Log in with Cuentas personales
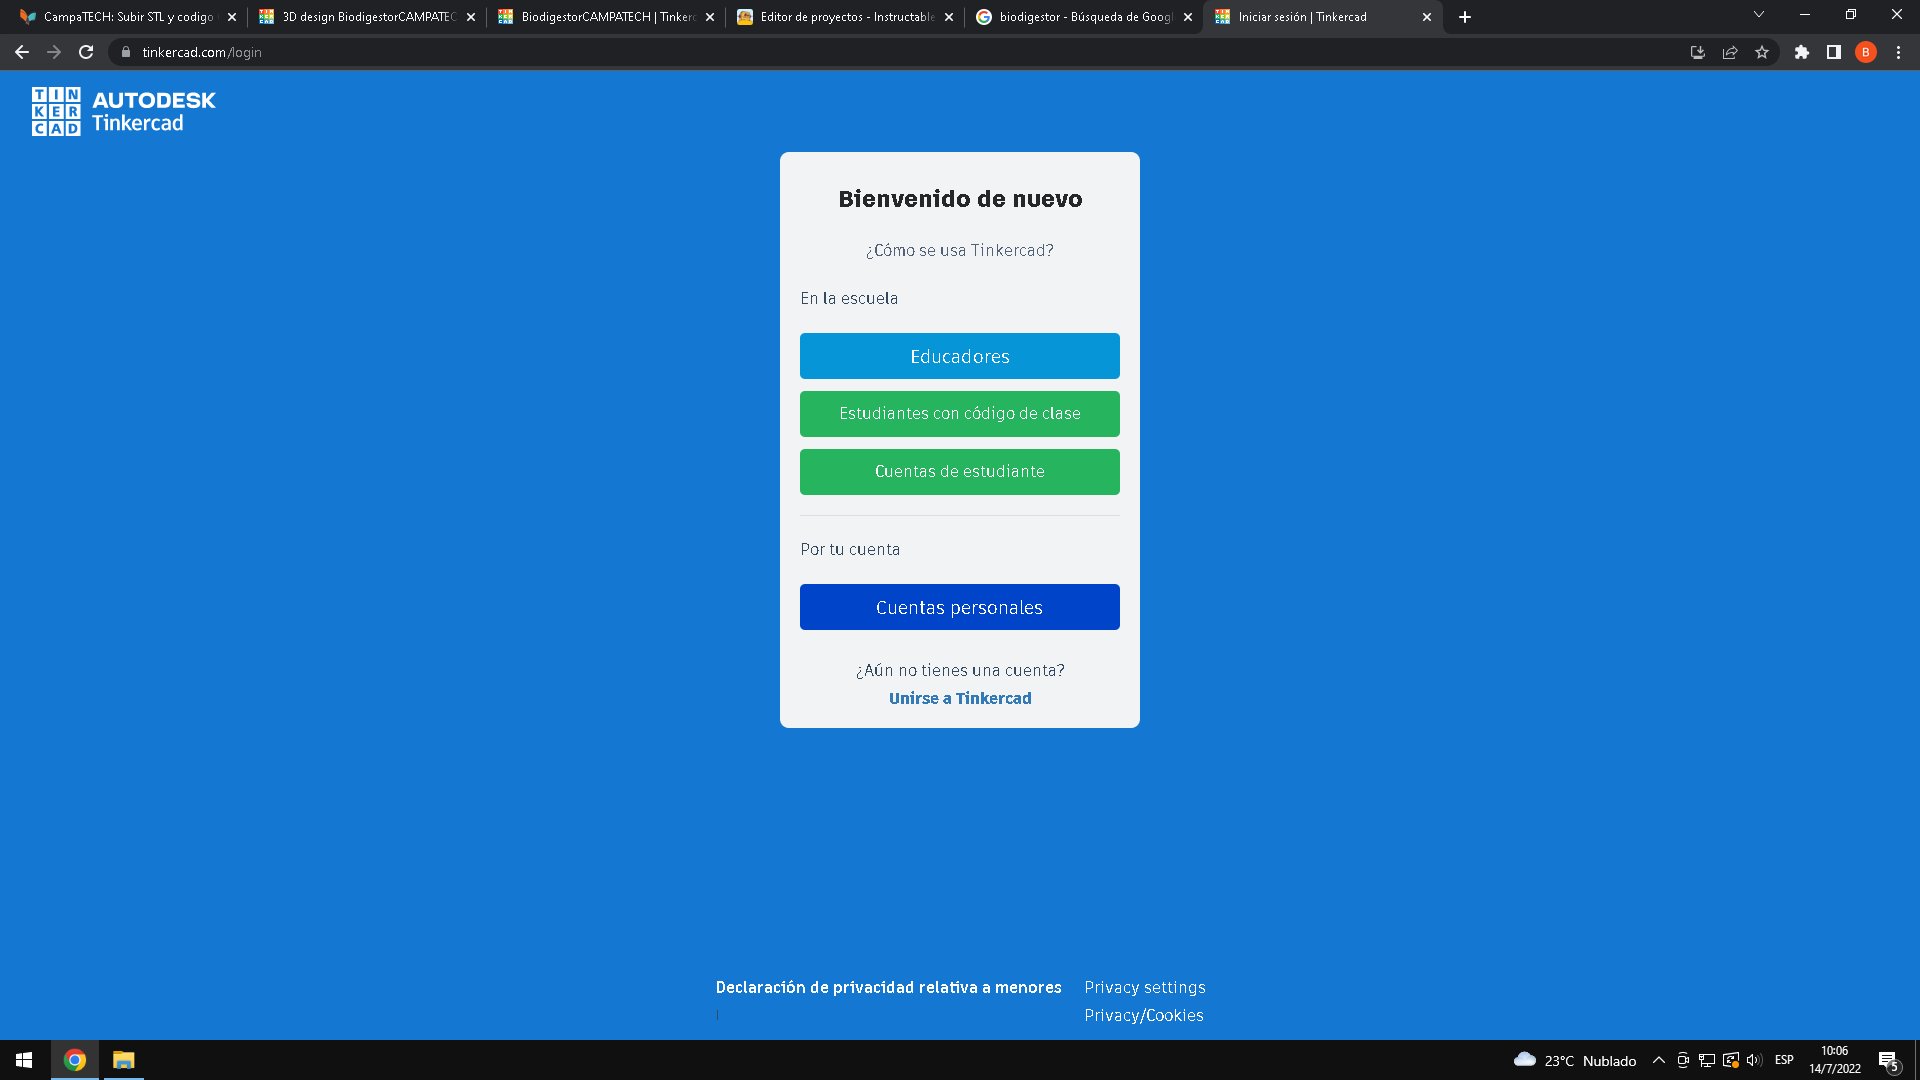The width and height of the screenshot is (1920, 1080). [x=960, y=607]
